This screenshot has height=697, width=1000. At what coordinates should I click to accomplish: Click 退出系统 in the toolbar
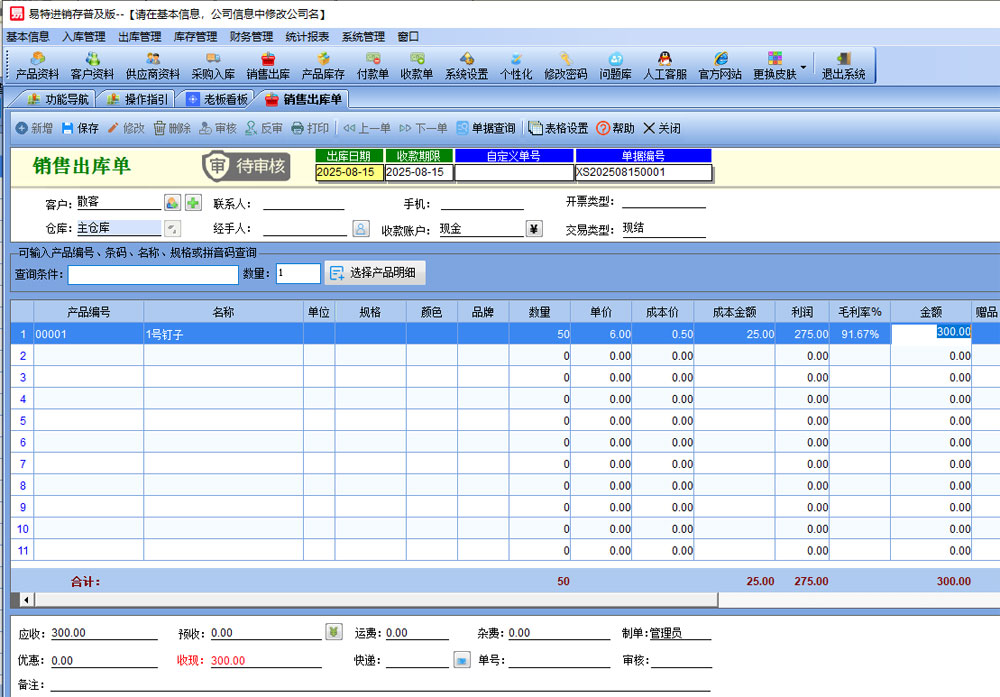[x=843, y=66]
